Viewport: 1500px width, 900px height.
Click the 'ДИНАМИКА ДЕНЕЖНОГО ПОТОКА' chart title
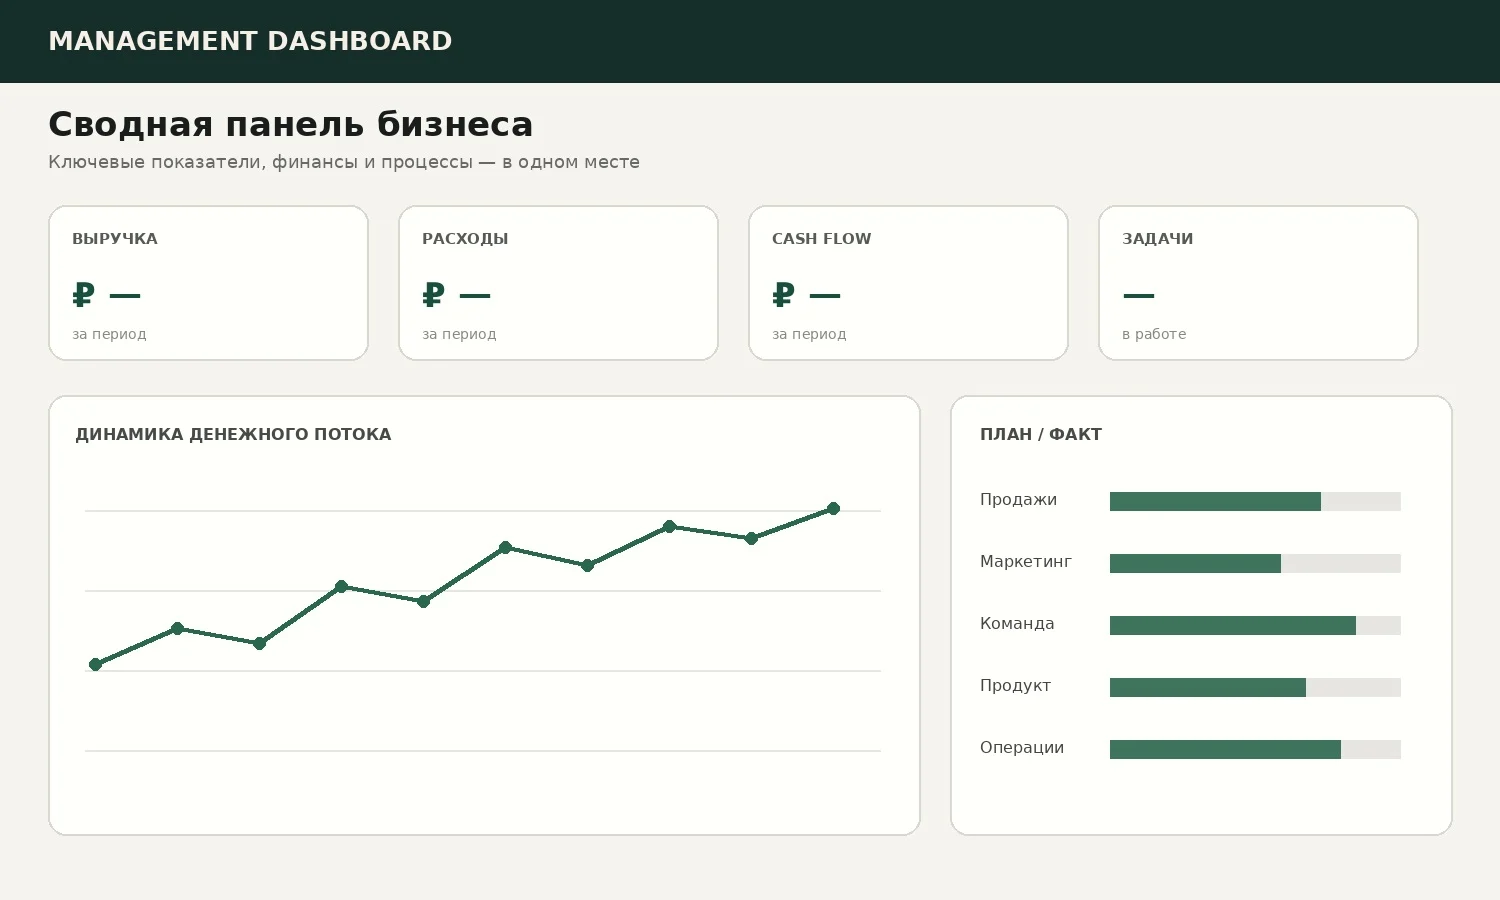tap(233, 435)
